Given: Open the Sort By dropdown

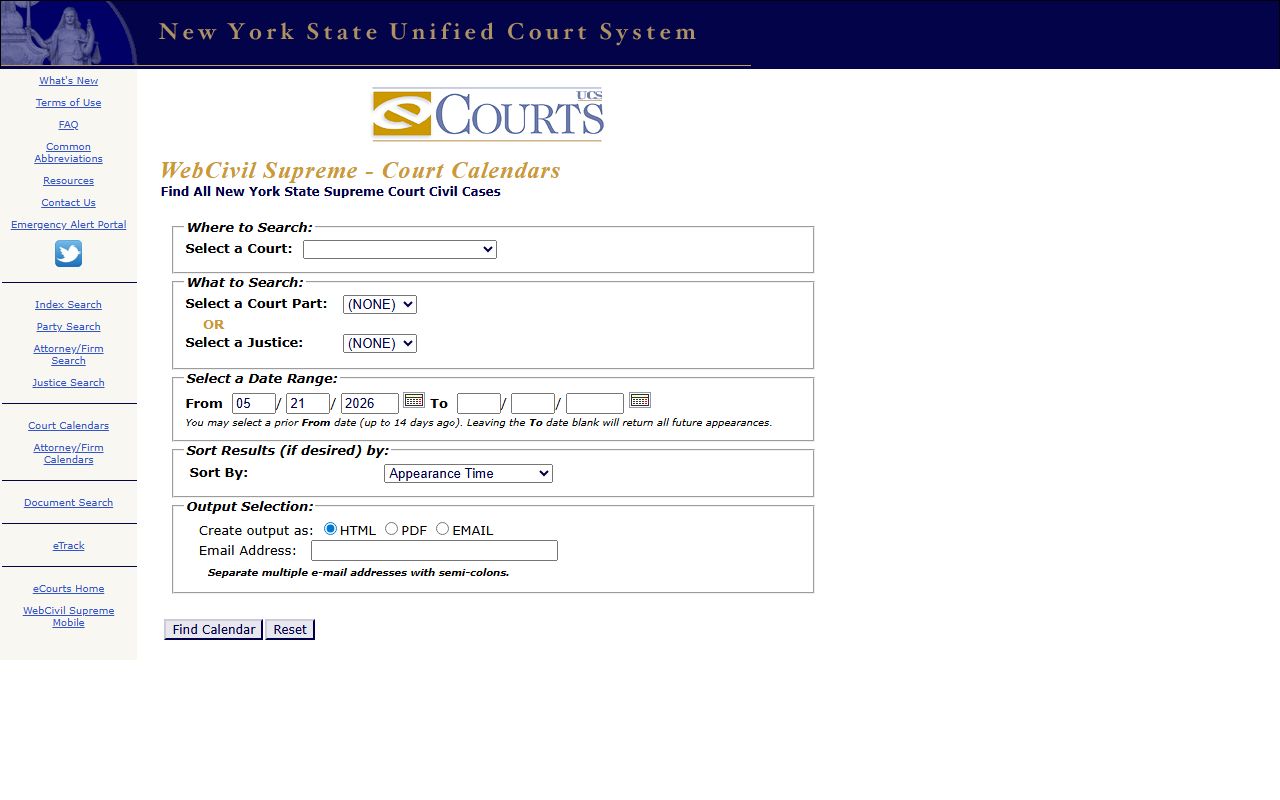Looking at the screenshot, I should click(x=468, y=473).
